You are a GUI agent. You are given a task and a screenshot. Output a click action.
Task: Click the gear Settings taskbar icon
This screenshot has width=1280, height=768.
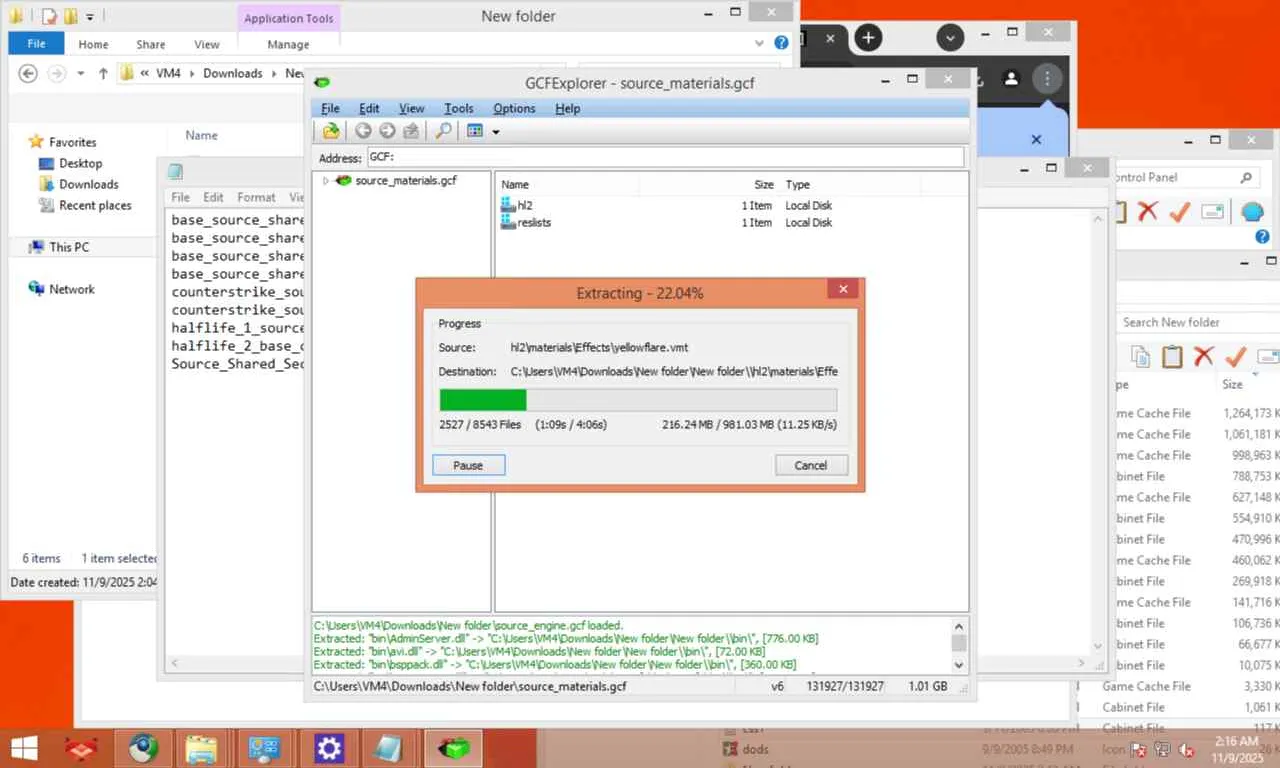pos(329,748)
